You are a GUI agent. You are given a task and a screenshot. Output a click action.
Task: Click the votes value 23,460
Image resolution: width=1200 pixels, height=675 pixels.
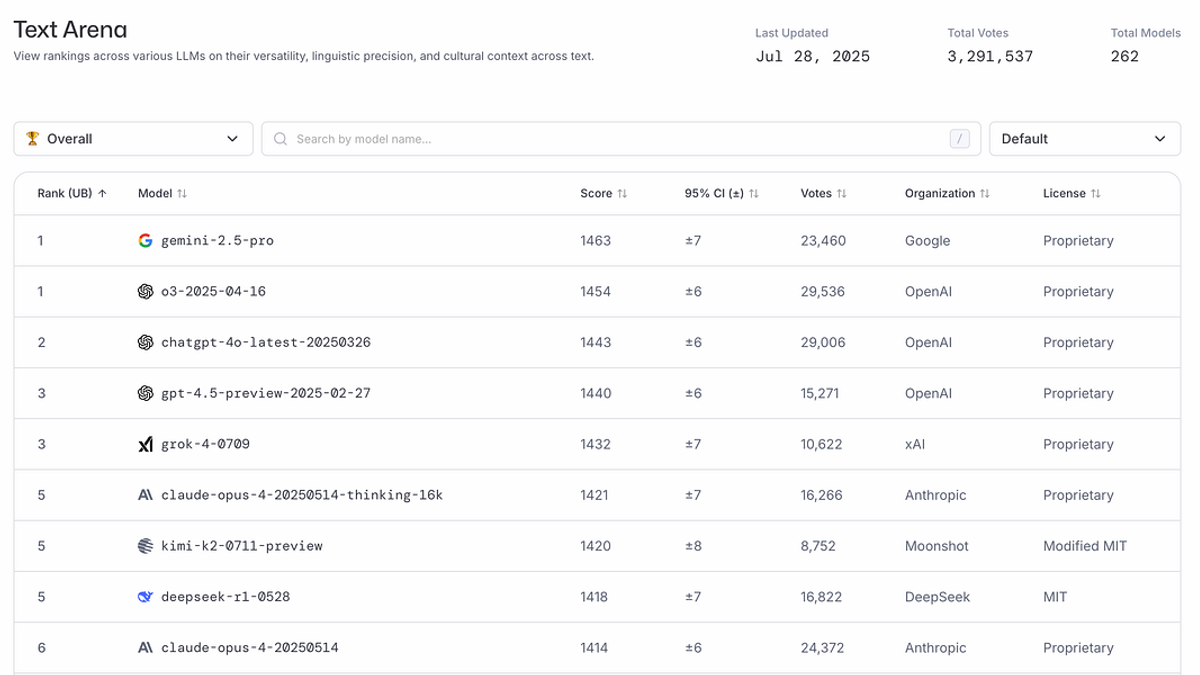pyautogui.click(x=823, y=241)
